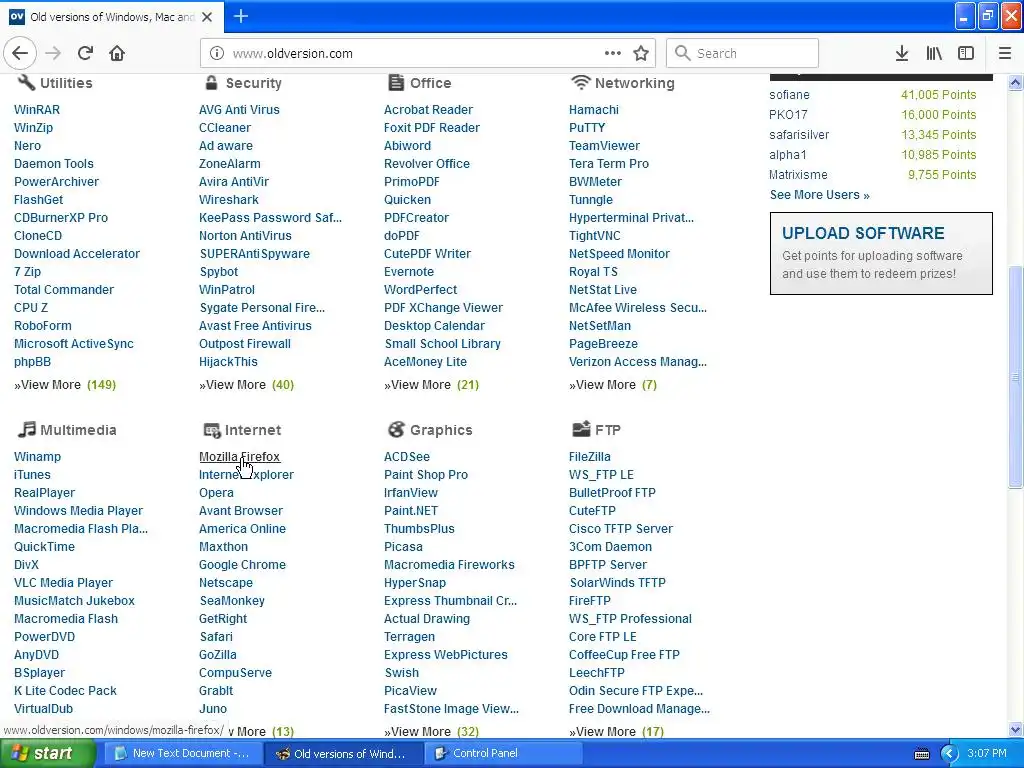Click the Office document icon

tap(396, 82)
